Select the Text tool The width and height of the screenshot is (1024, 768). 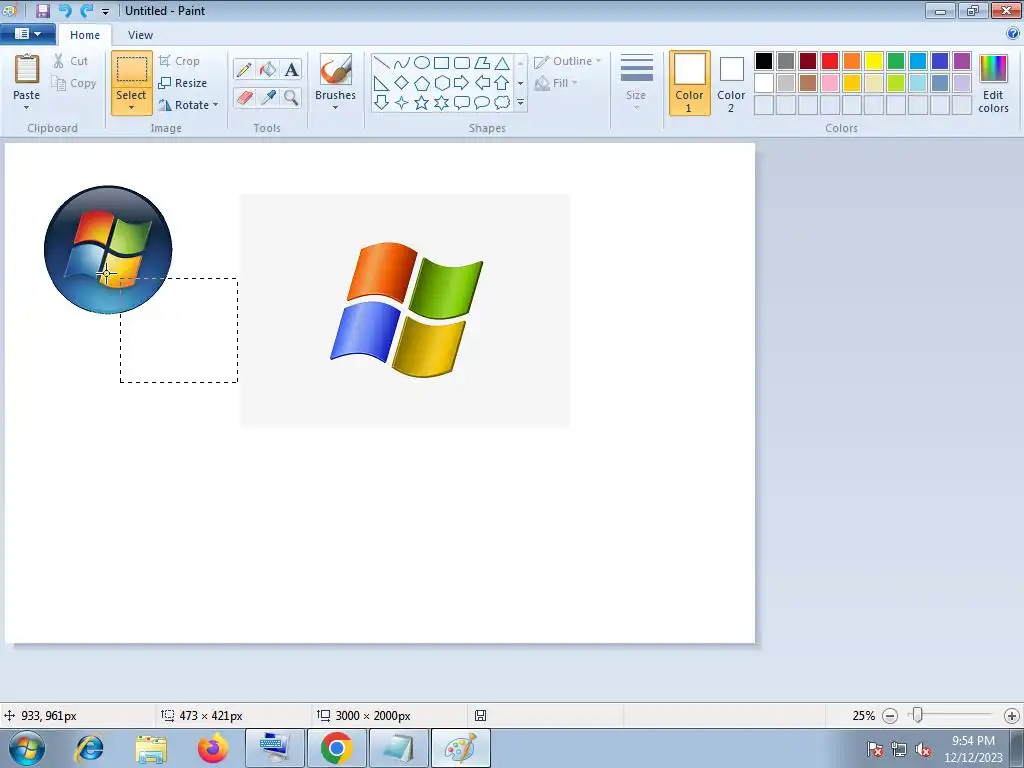pyautogui.click(x=291, y=69)
